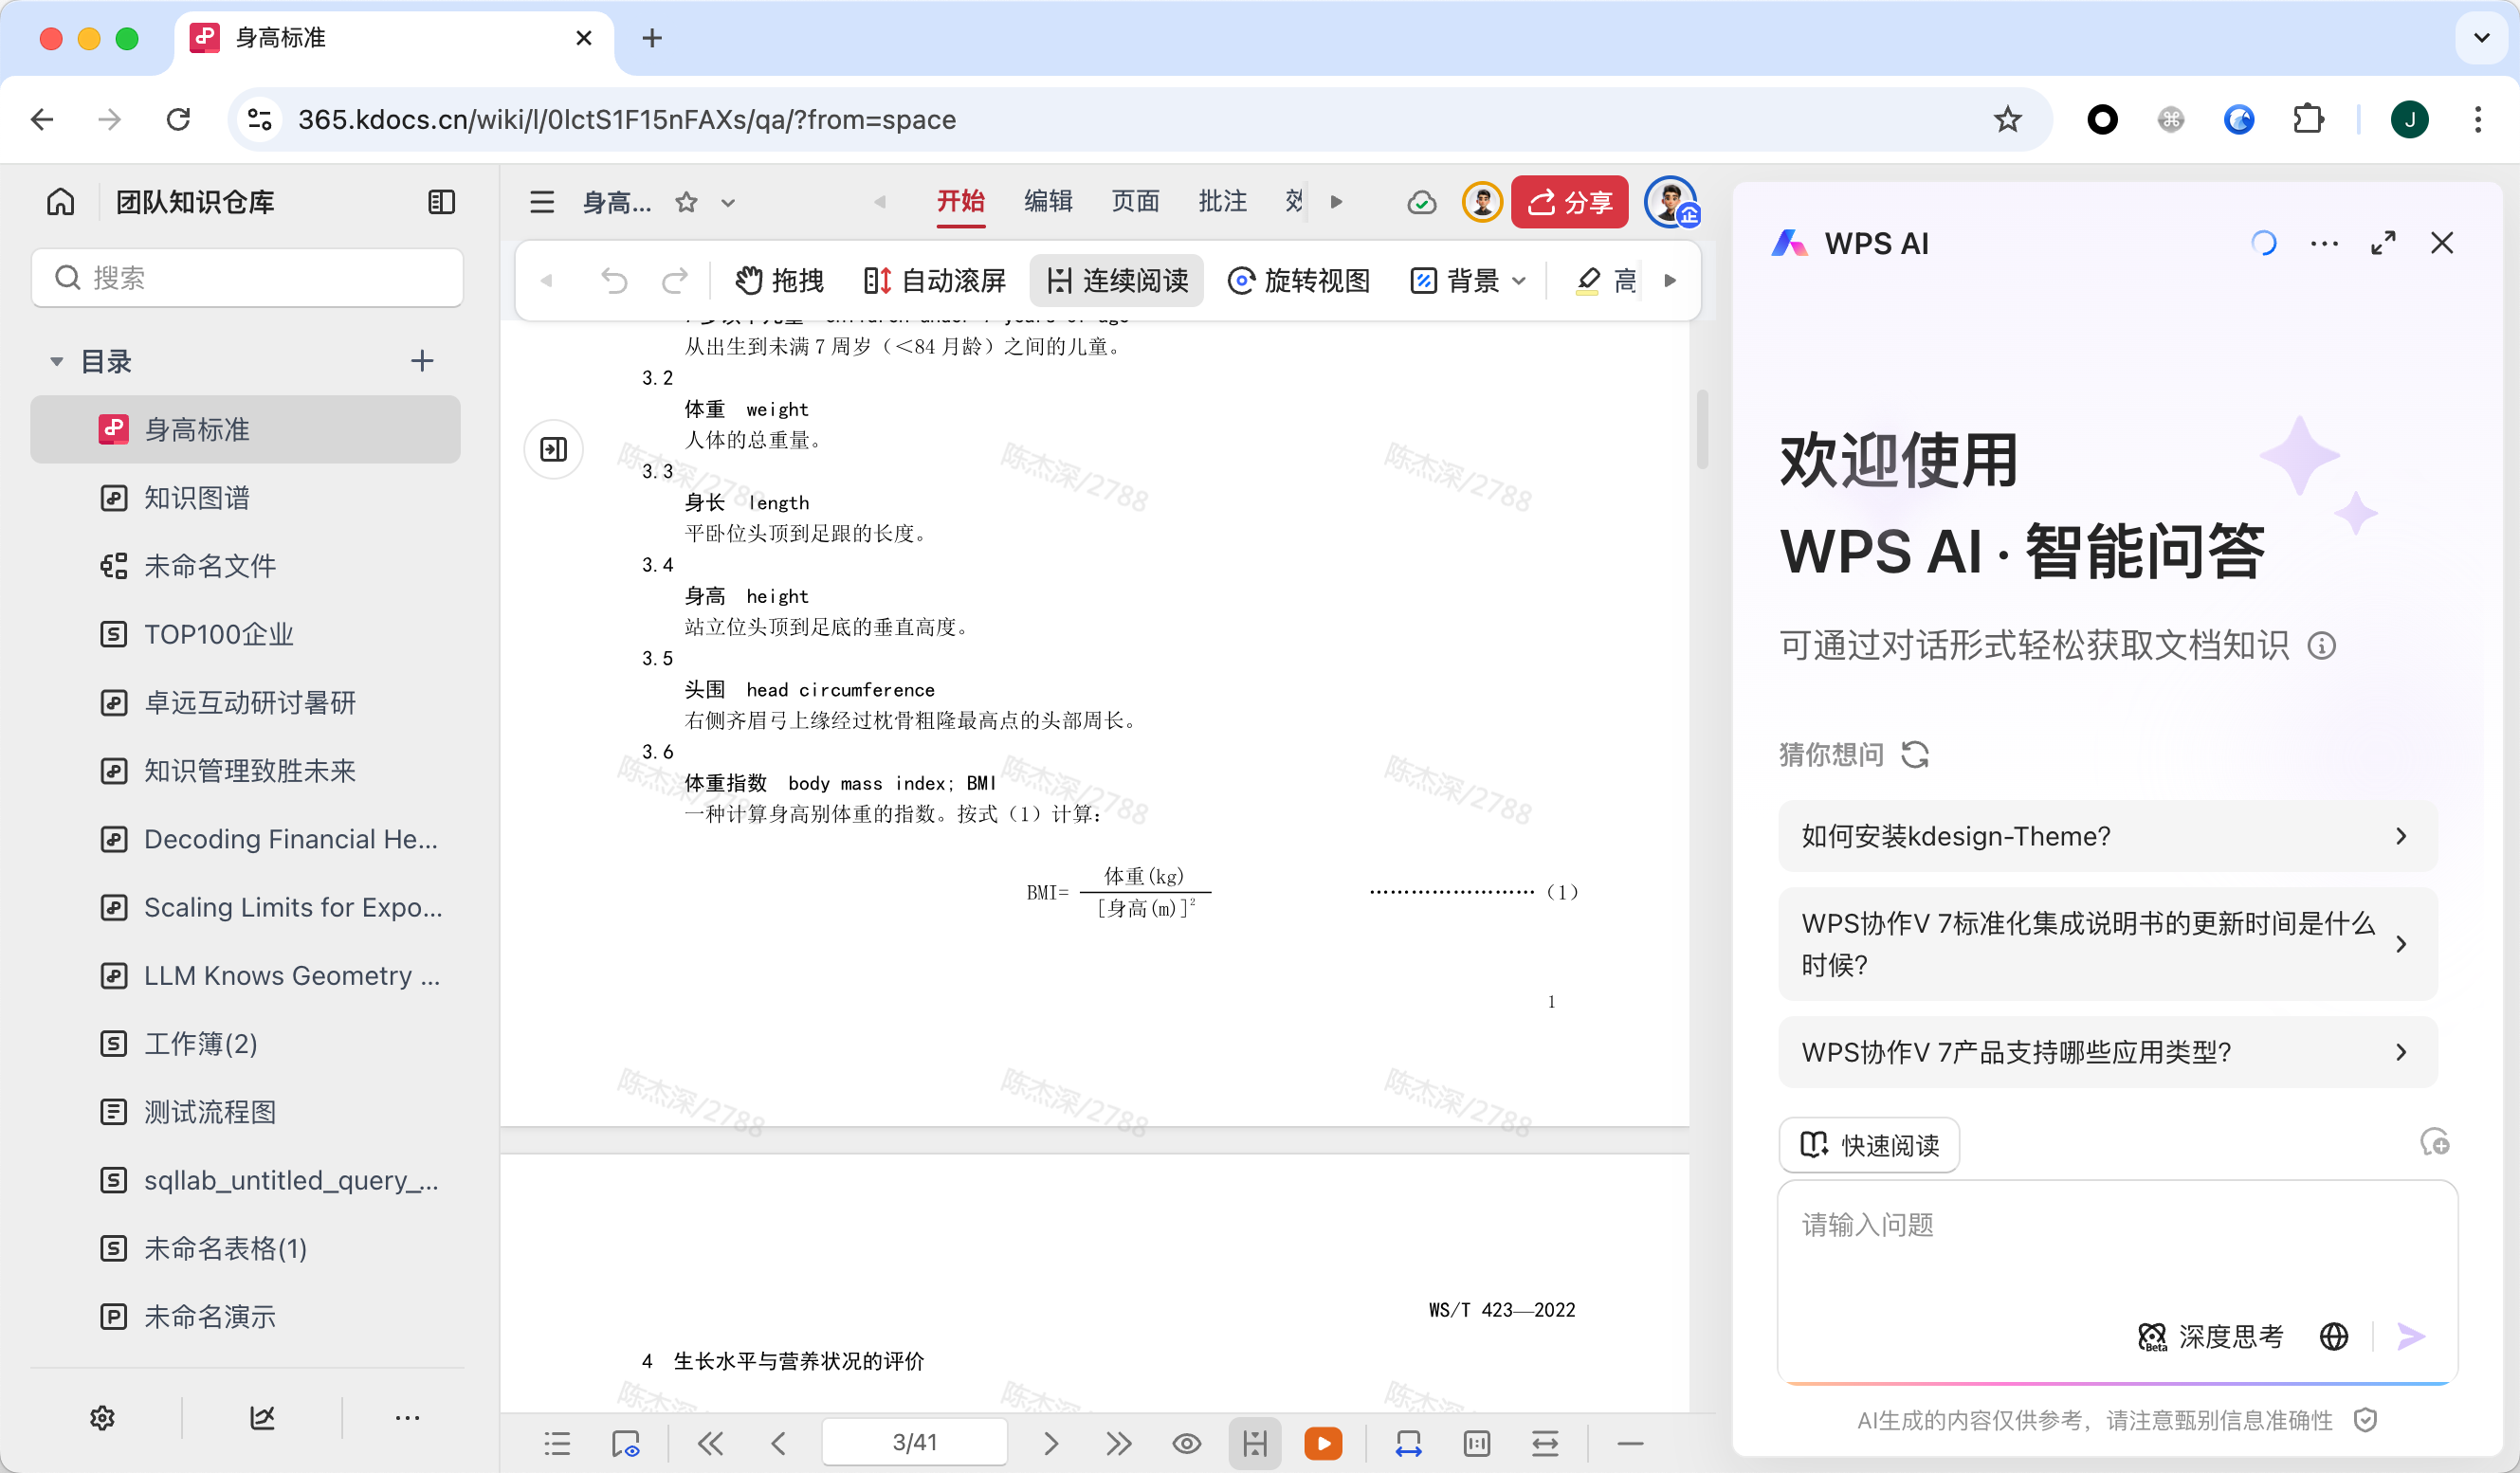
Task: Favorite the document with the star icon
Action: (x=686, y=202)
